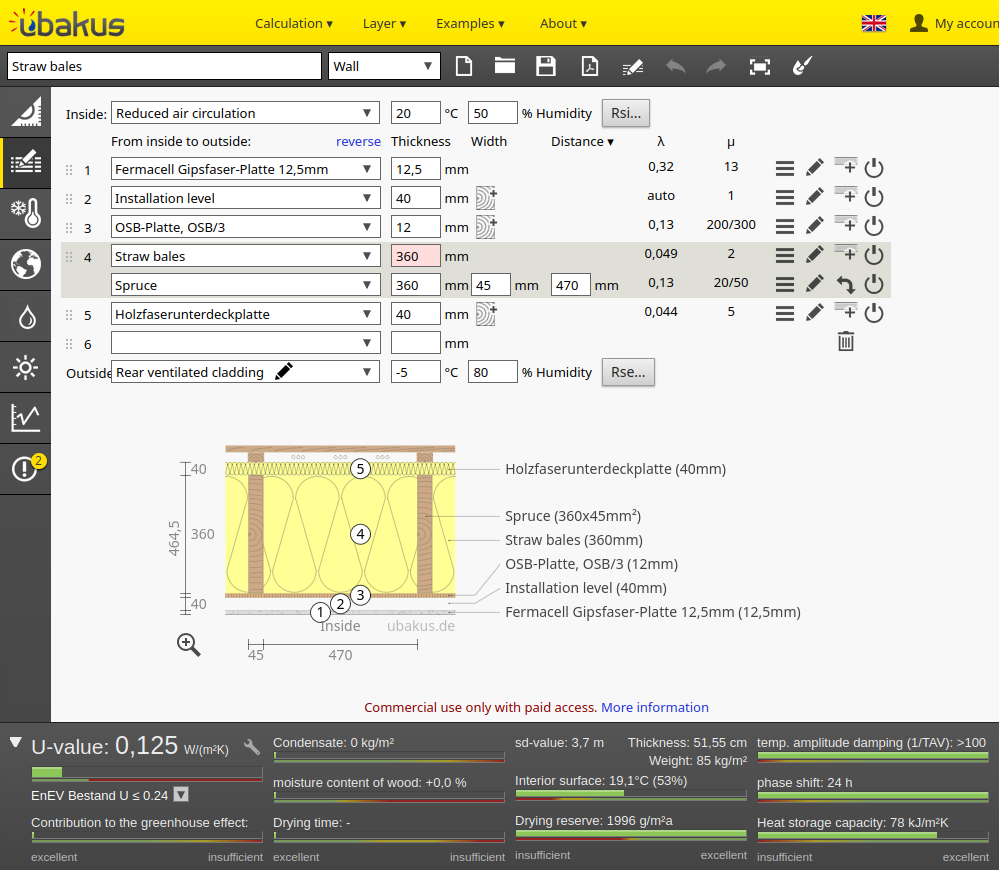The image size is (999, 870).
Task: Remove the Spruce sub-layer with return arrow
Action: click(x=845, y=284)
